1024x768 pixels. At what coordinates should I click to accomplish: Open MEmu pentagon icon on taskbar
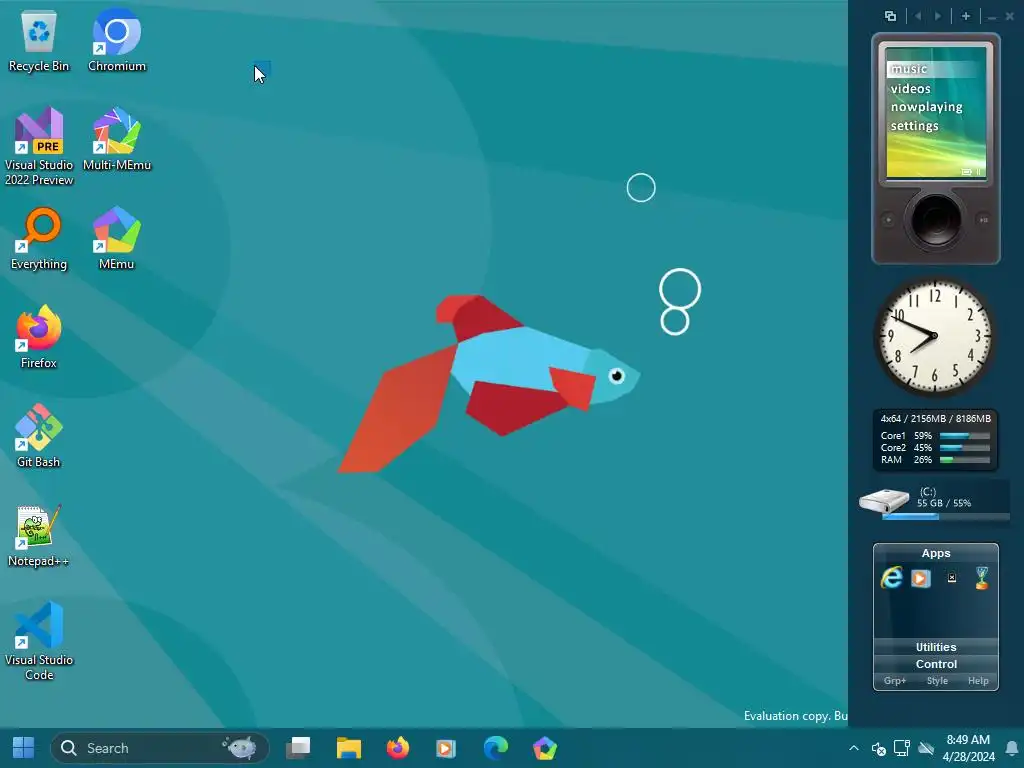point(545,748)
